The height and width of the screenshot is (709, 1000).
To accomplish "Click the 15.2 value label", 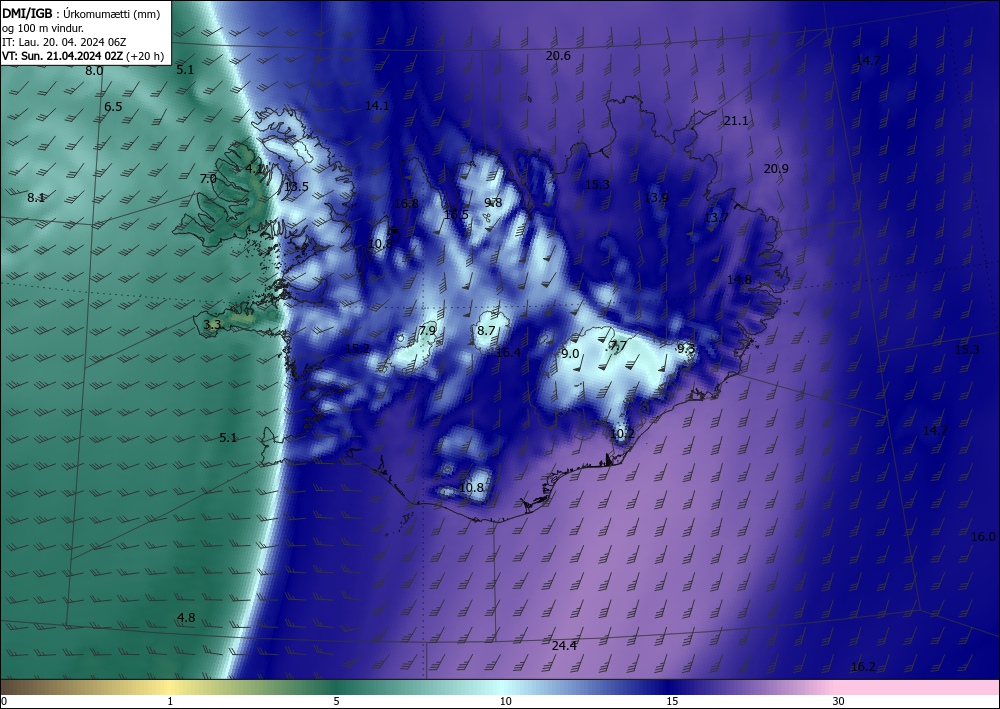I will tap(357, 349).
